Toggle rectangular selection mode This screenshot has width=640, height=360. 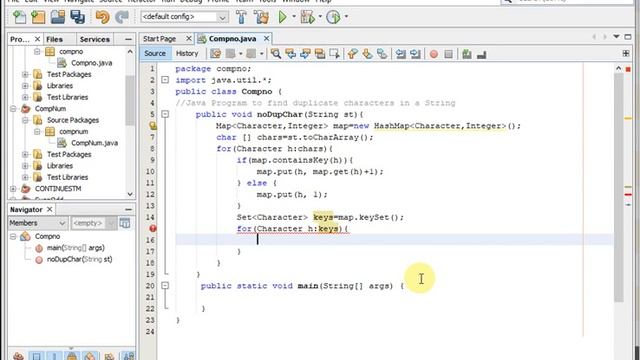pyautogui.click(x=334, y=54)
